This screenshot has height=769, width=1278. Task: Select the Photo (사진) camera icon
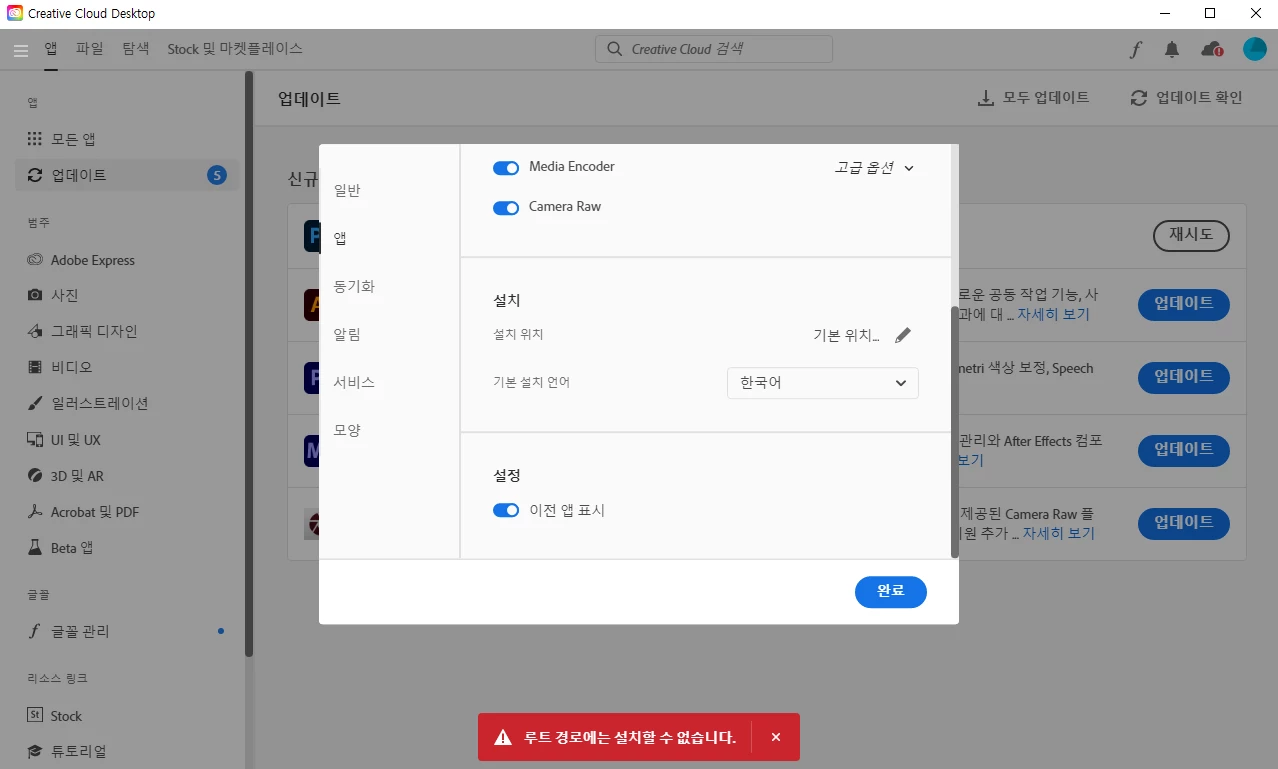pyautogui.click(x=35, y=295)
